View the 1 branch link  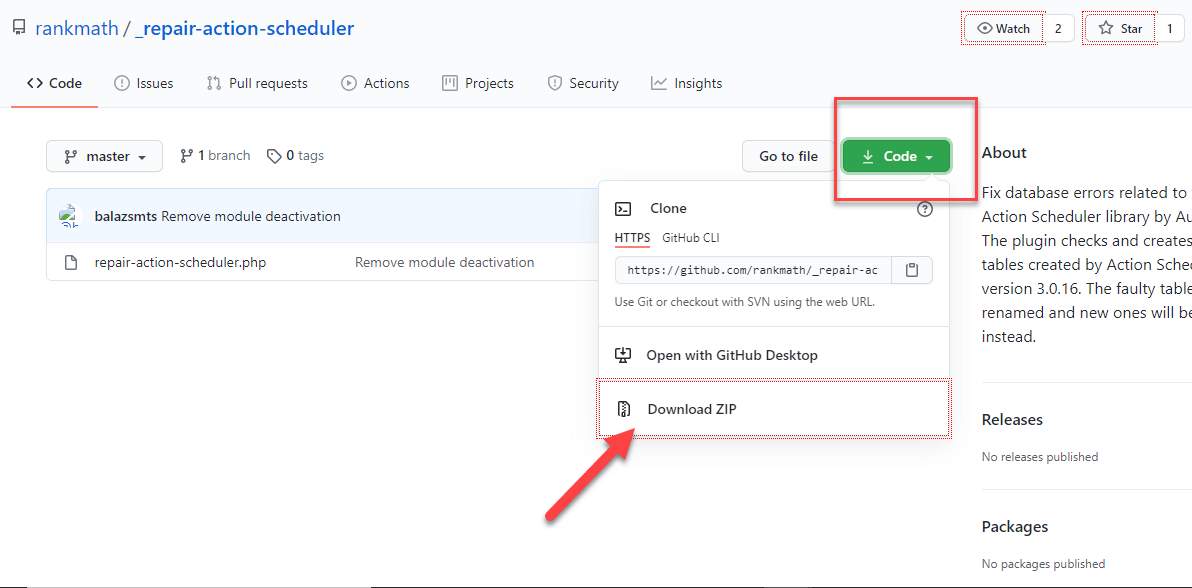click(x=215, y=156)
